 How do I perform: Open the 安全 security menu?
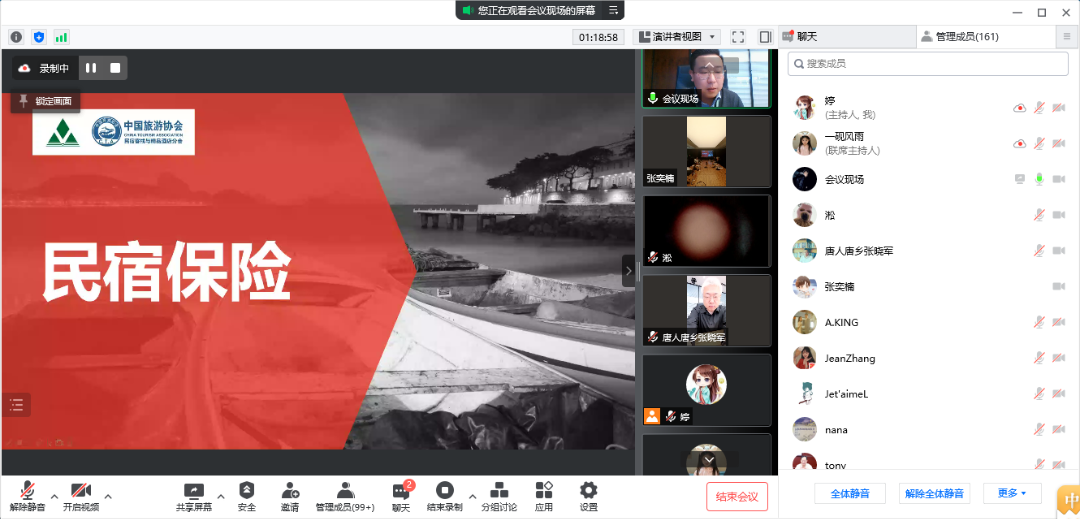click(x=247, y=496)
